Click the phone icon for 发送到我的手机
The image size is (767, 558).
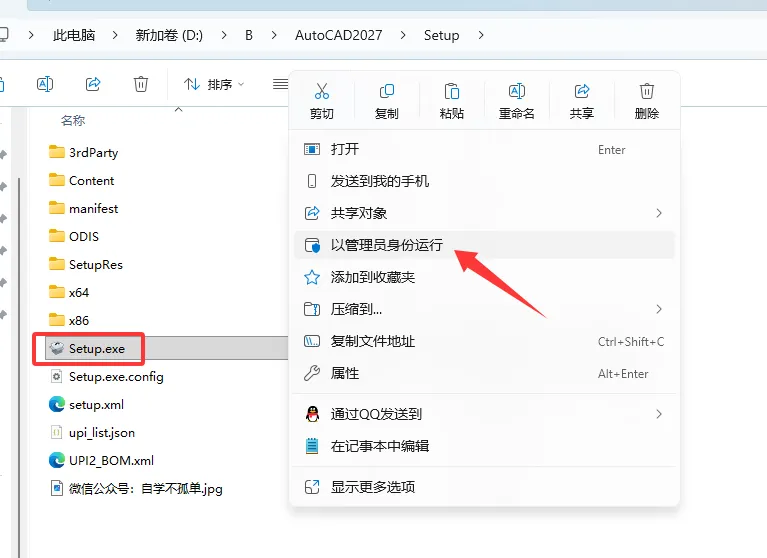point(312,181)
